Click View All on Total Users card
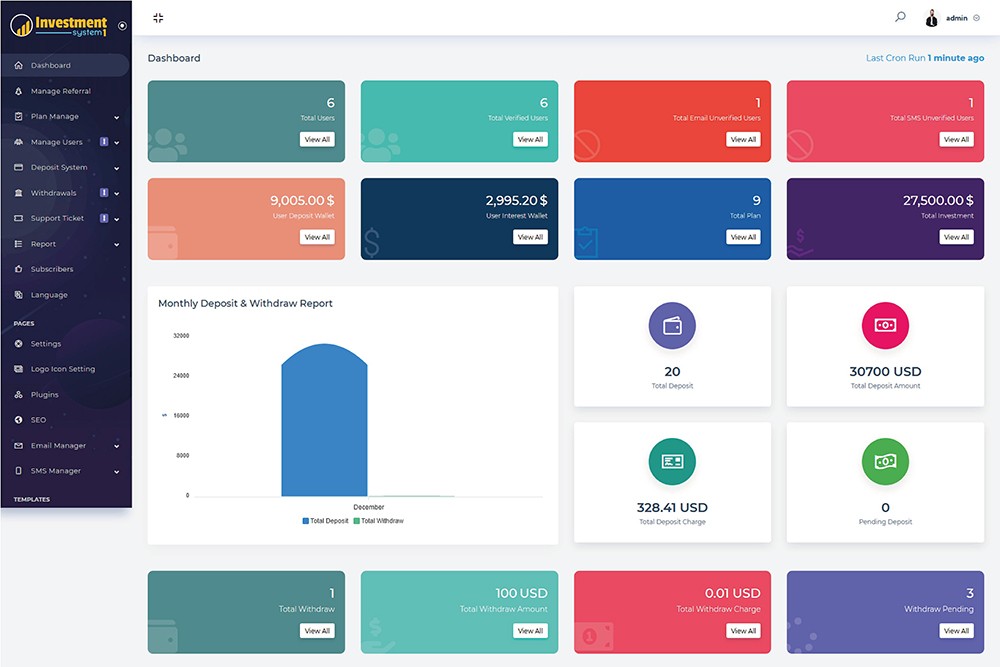Image resolution: width=1000 pixels, height=667 pixels. point(317,140)
